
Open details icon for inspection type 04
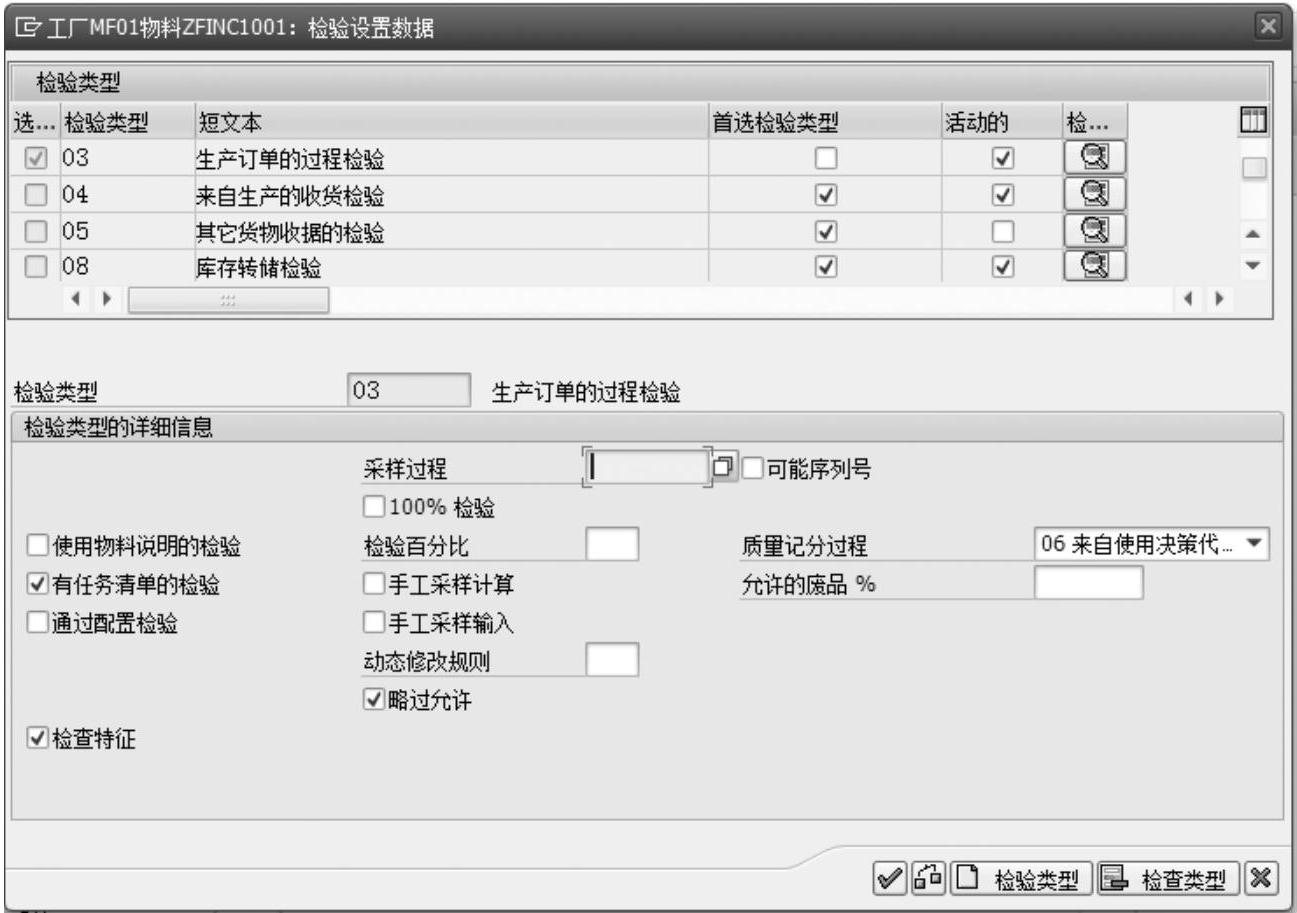pyautogui.click(x=1094, y=193)
